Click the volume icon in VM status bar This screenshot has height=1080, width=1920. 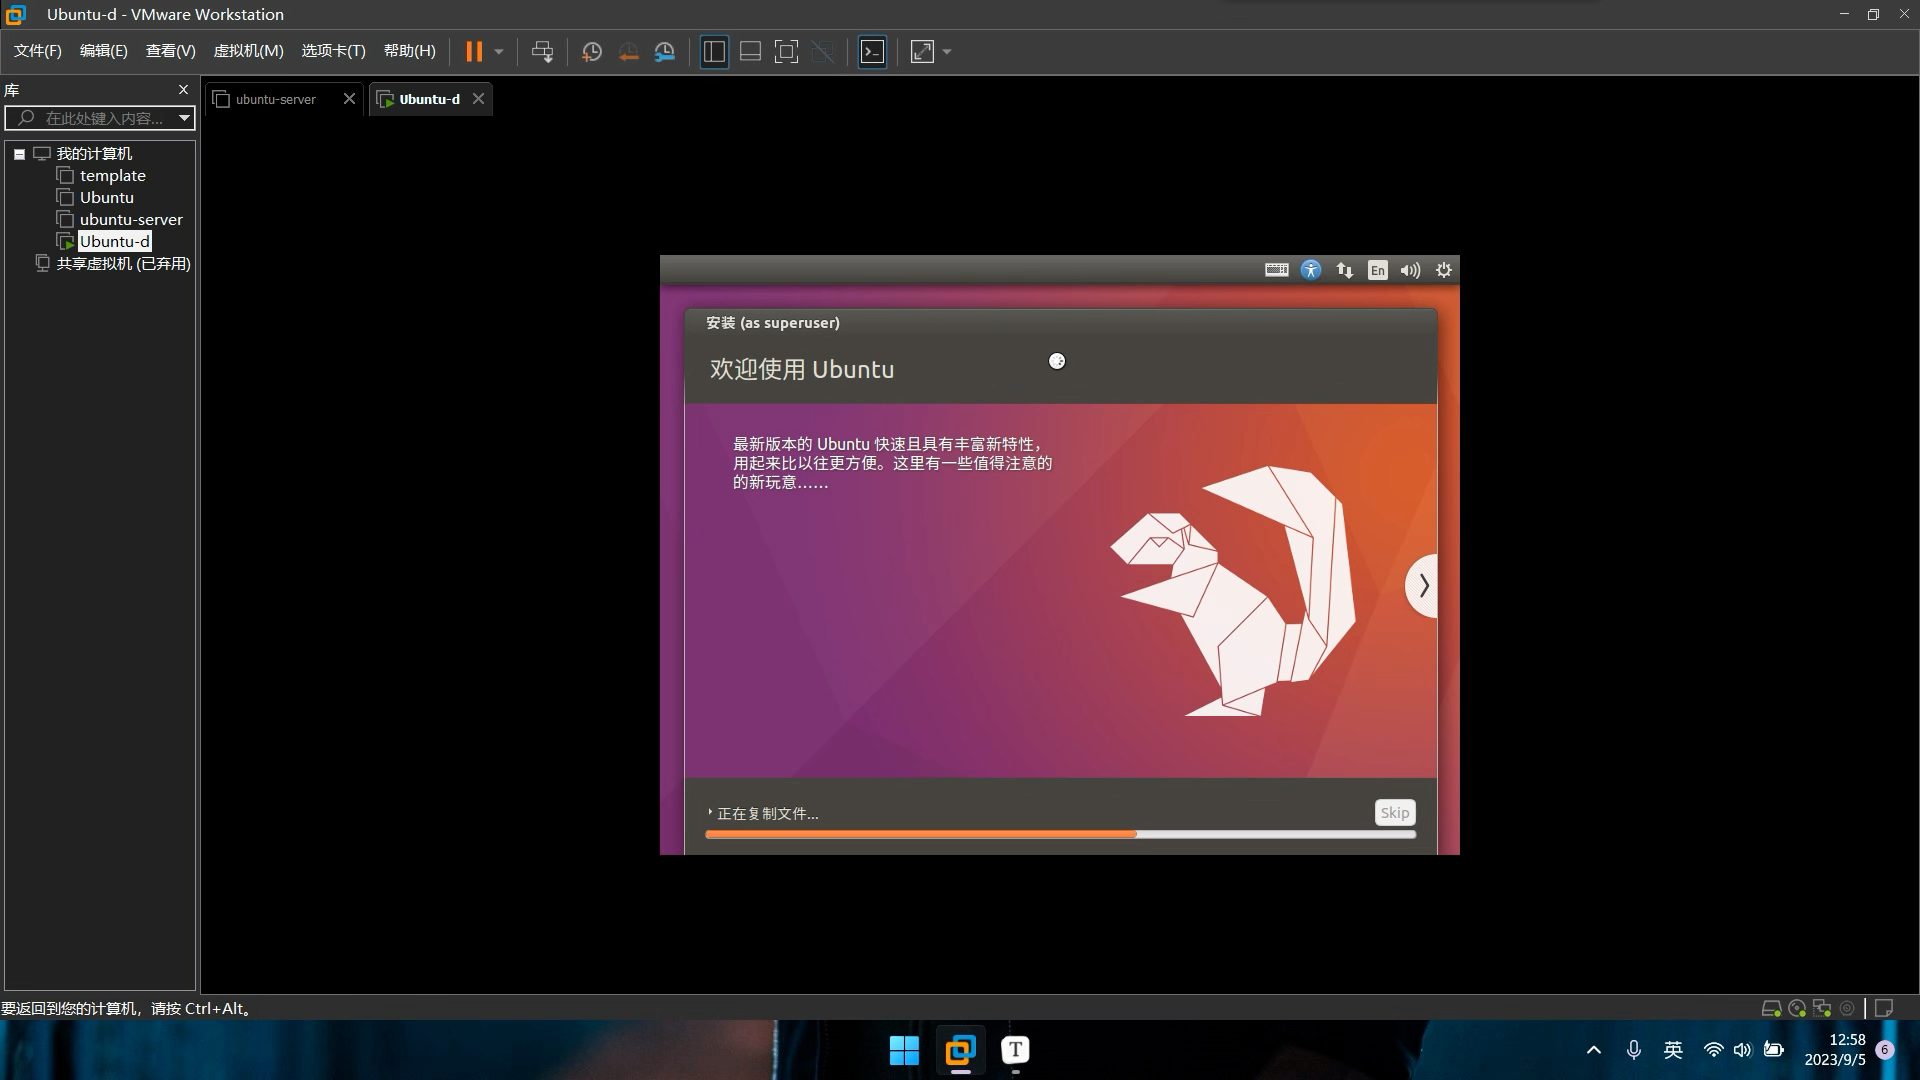1410,269
